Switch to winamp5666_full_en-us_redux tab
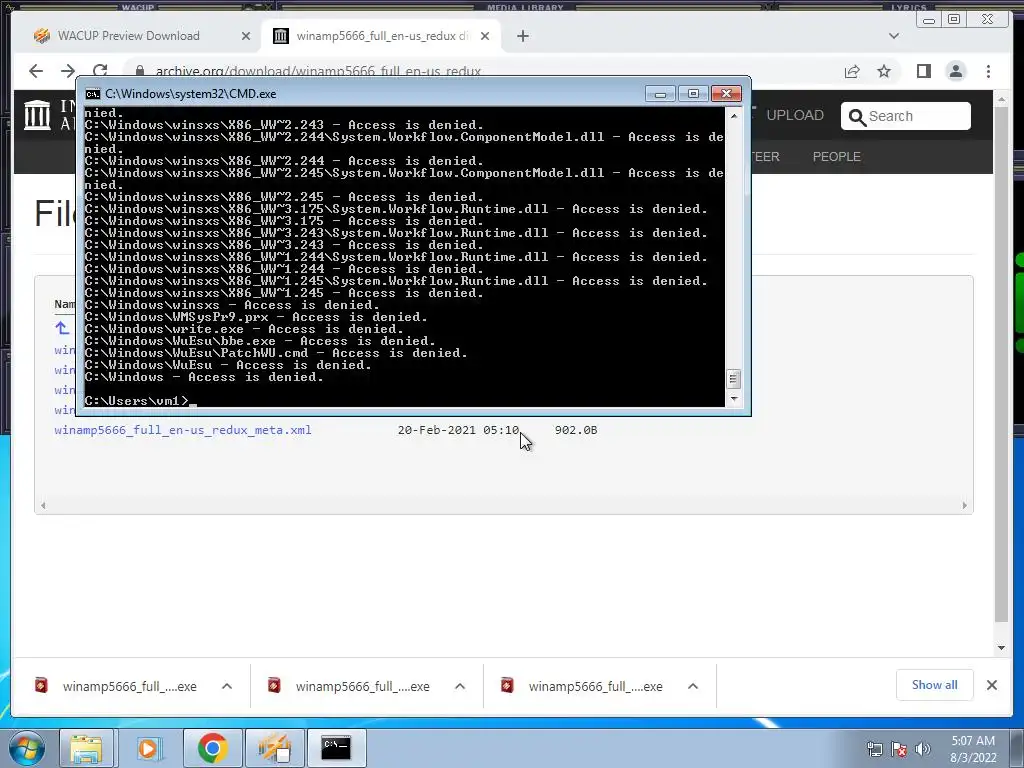 383,36
